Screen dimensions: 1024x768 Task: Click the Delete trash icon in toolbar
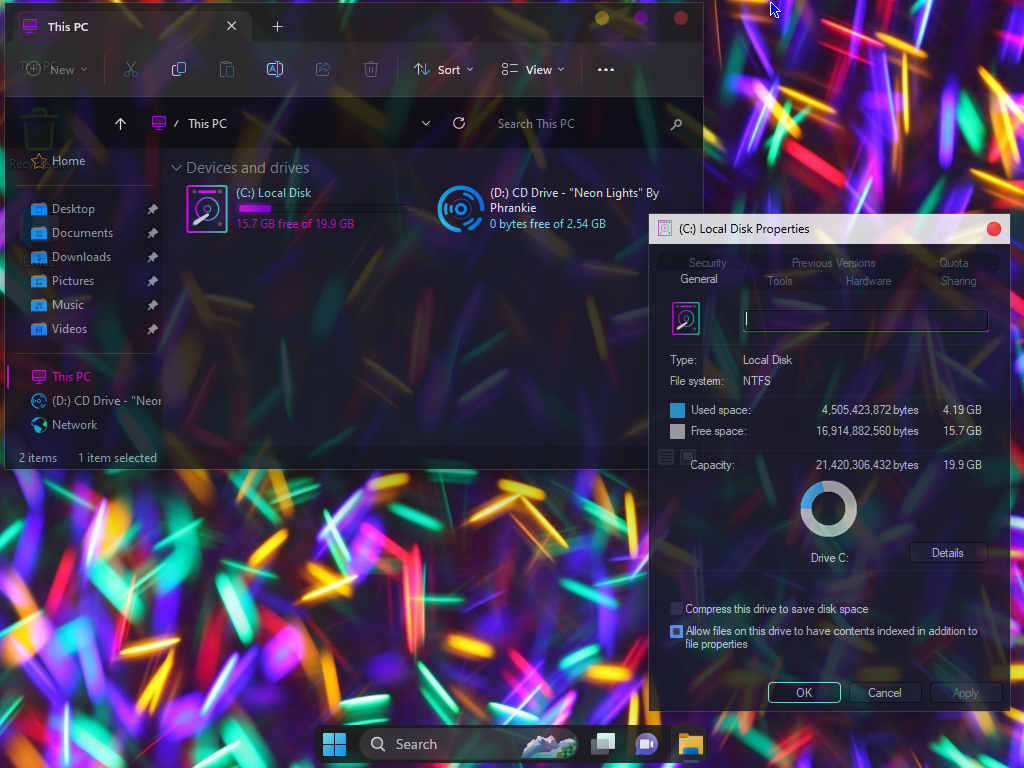click(371, 69)
